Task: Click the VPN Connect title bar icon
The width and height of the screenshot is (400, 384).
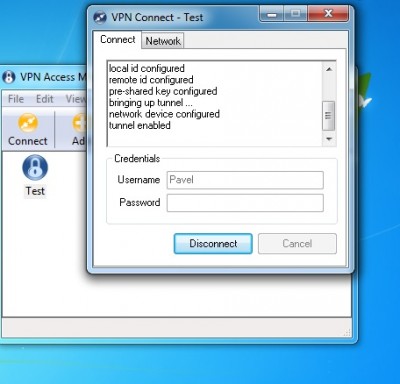Action: click(x=100, y=17)
